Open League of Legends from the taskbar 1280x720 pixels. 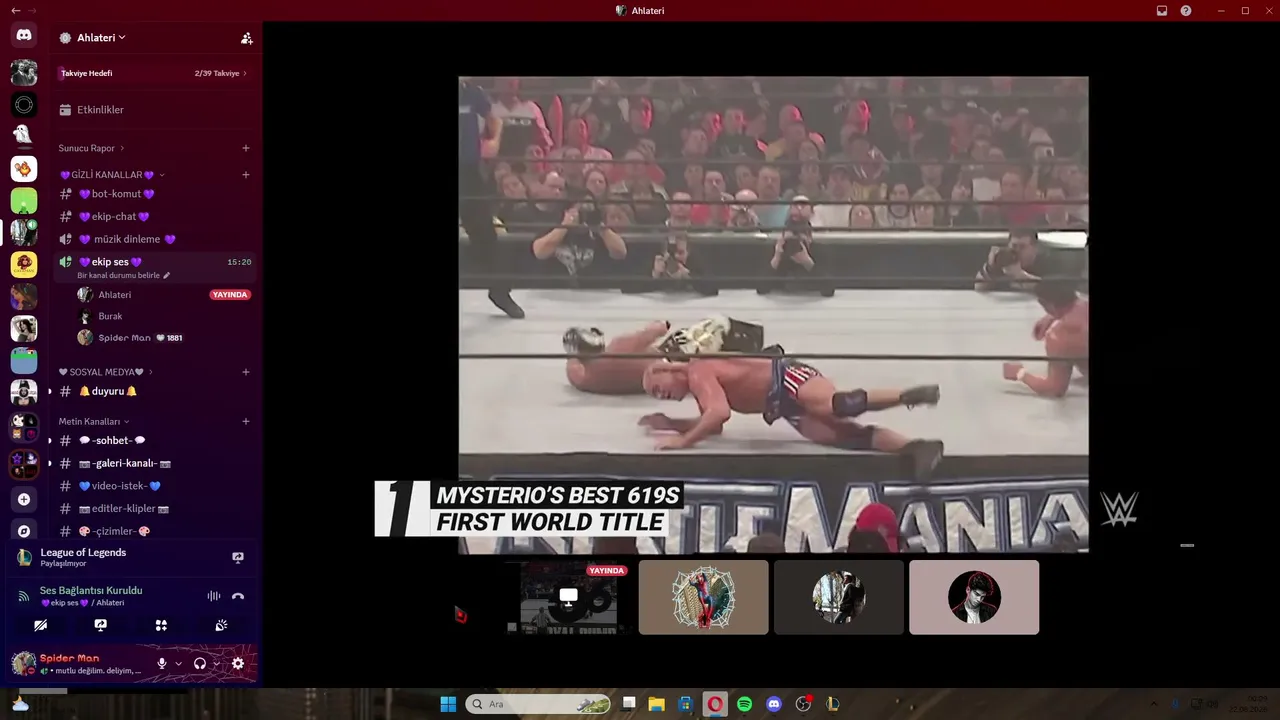pos(832,704)
